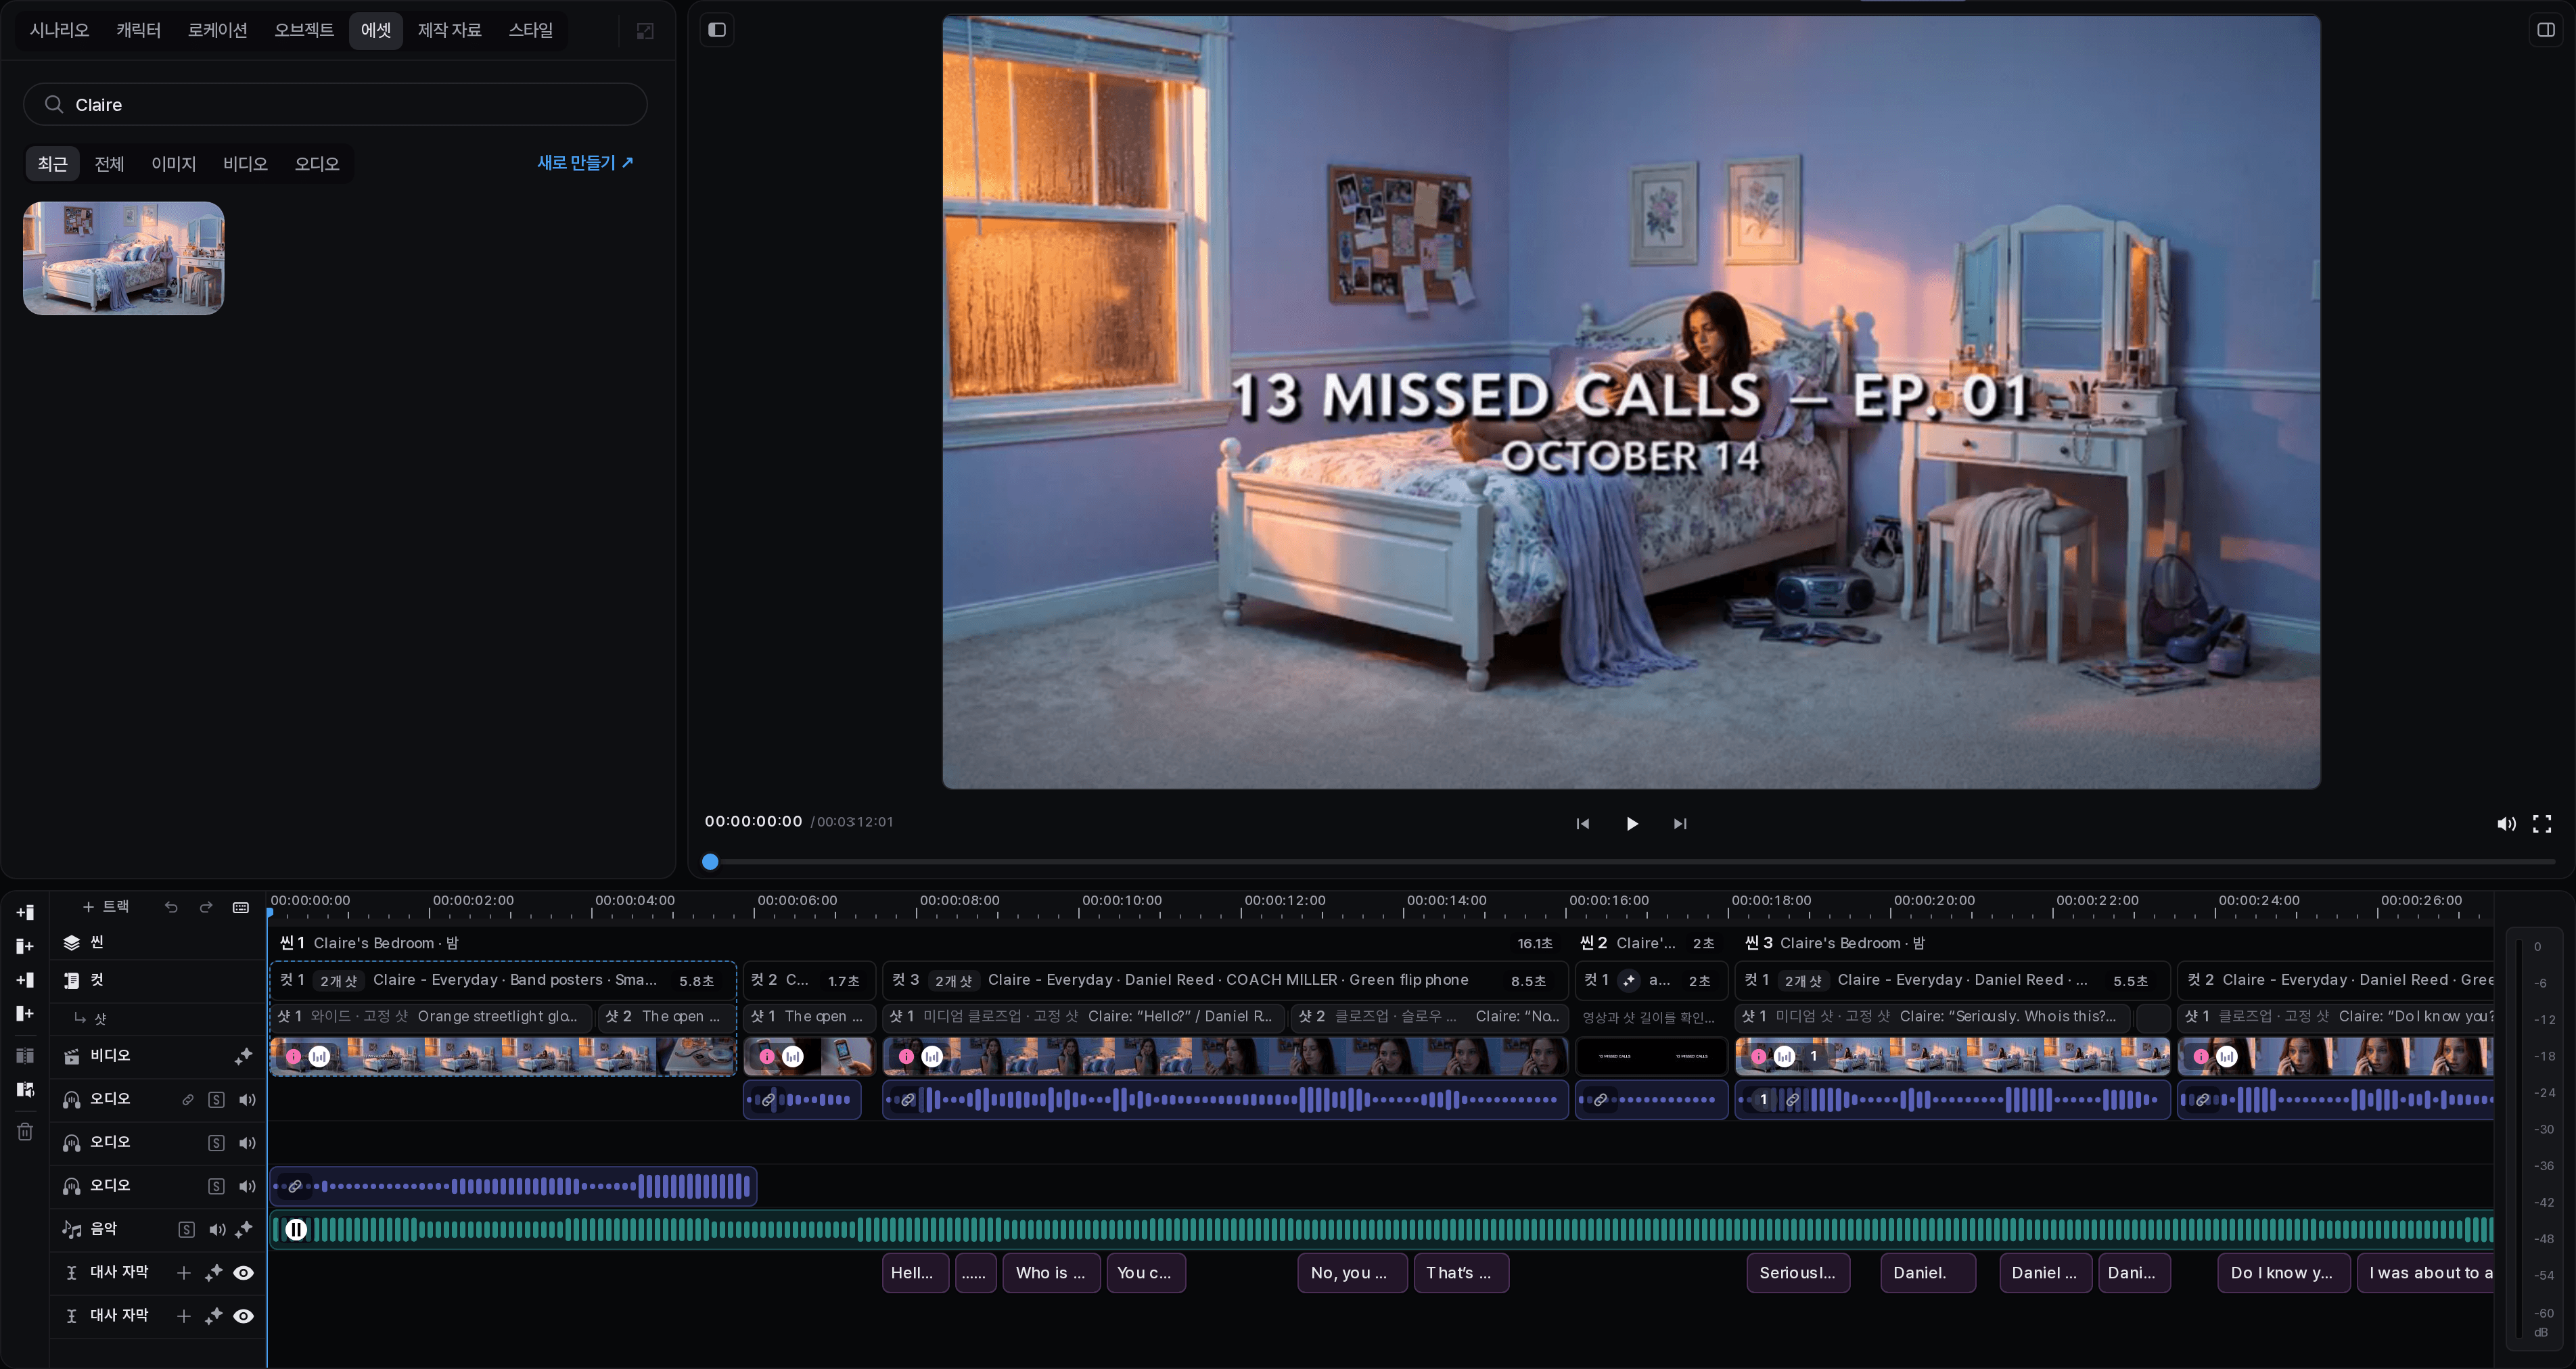Click the undo icon in the timeline toolbar

171,907
